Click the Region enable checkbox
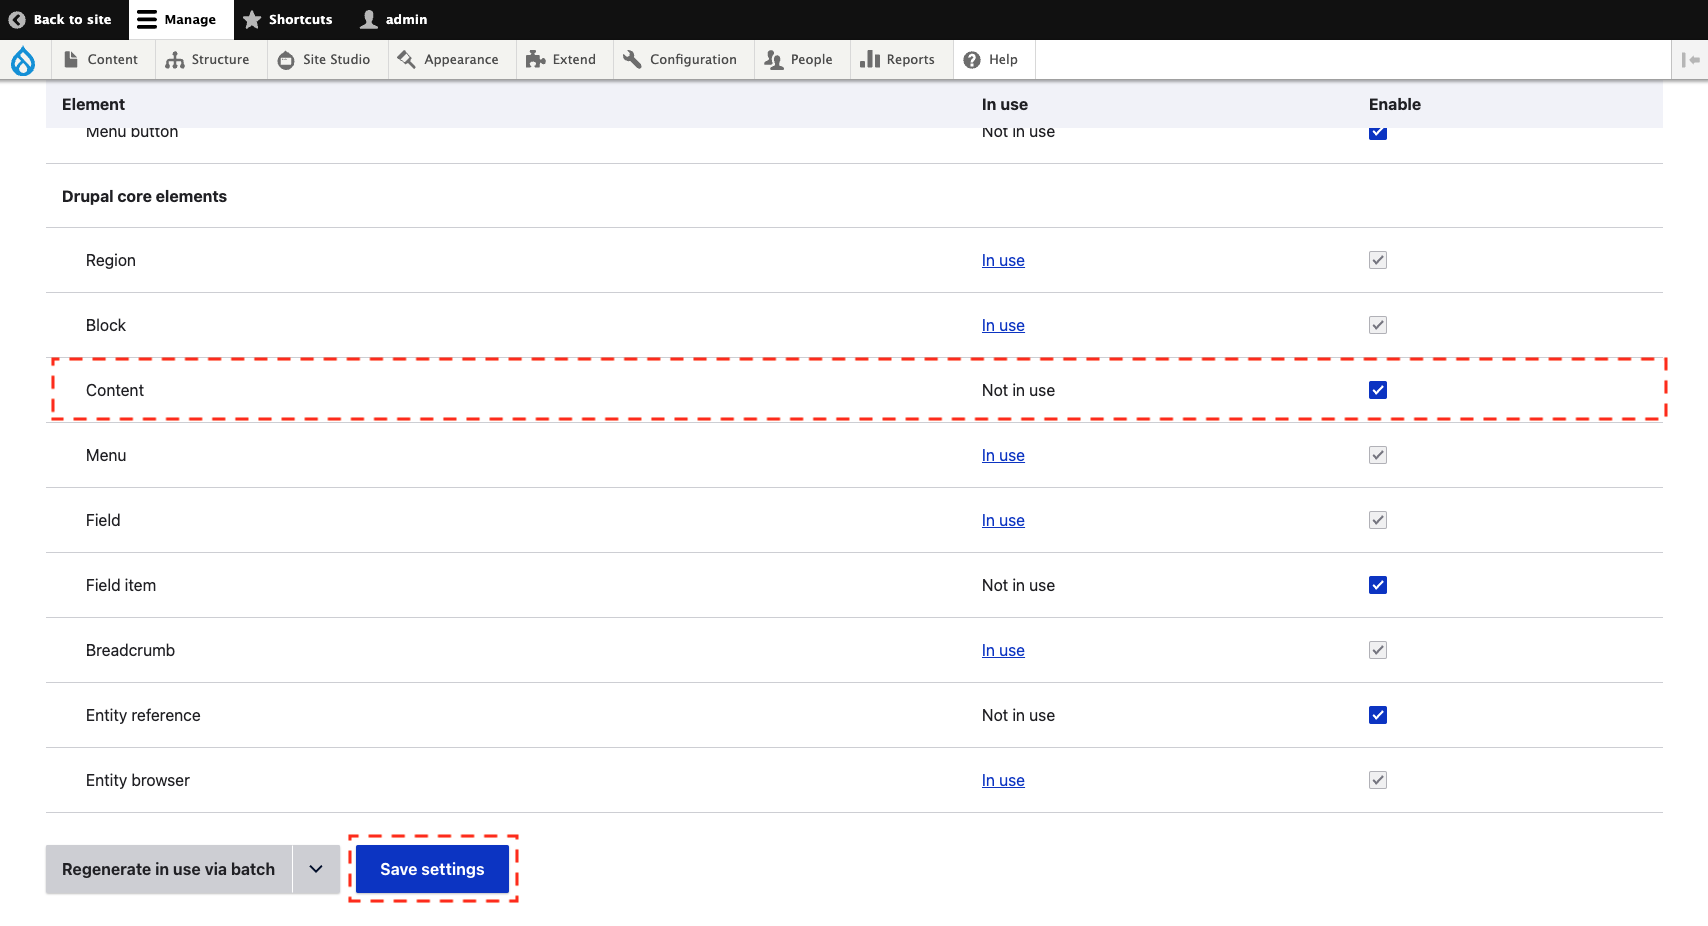 (x=1378, y=260)
